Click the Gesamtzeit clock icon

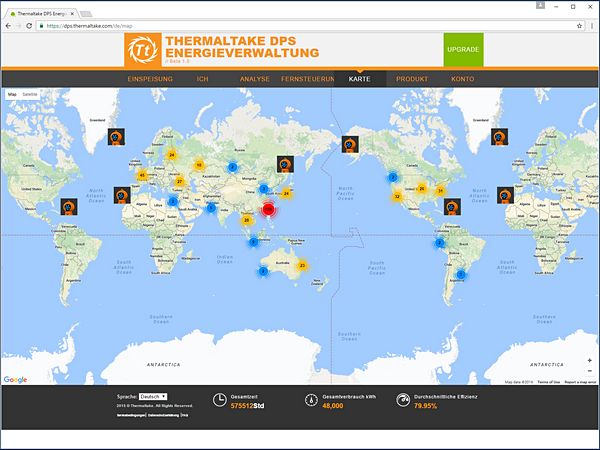[220, 400]
